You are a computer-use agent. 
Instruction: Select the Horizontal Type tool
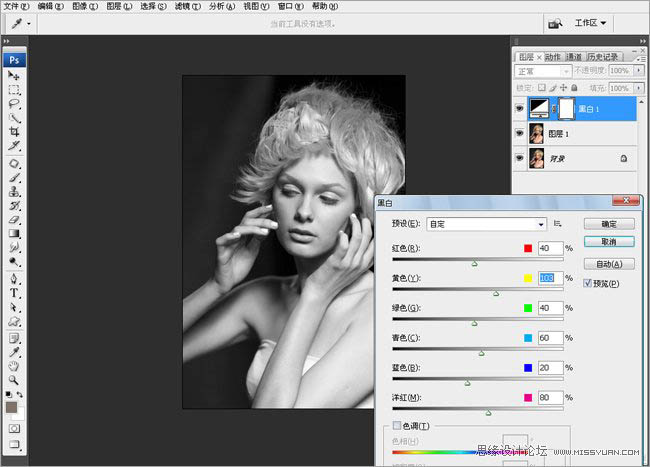14,293
